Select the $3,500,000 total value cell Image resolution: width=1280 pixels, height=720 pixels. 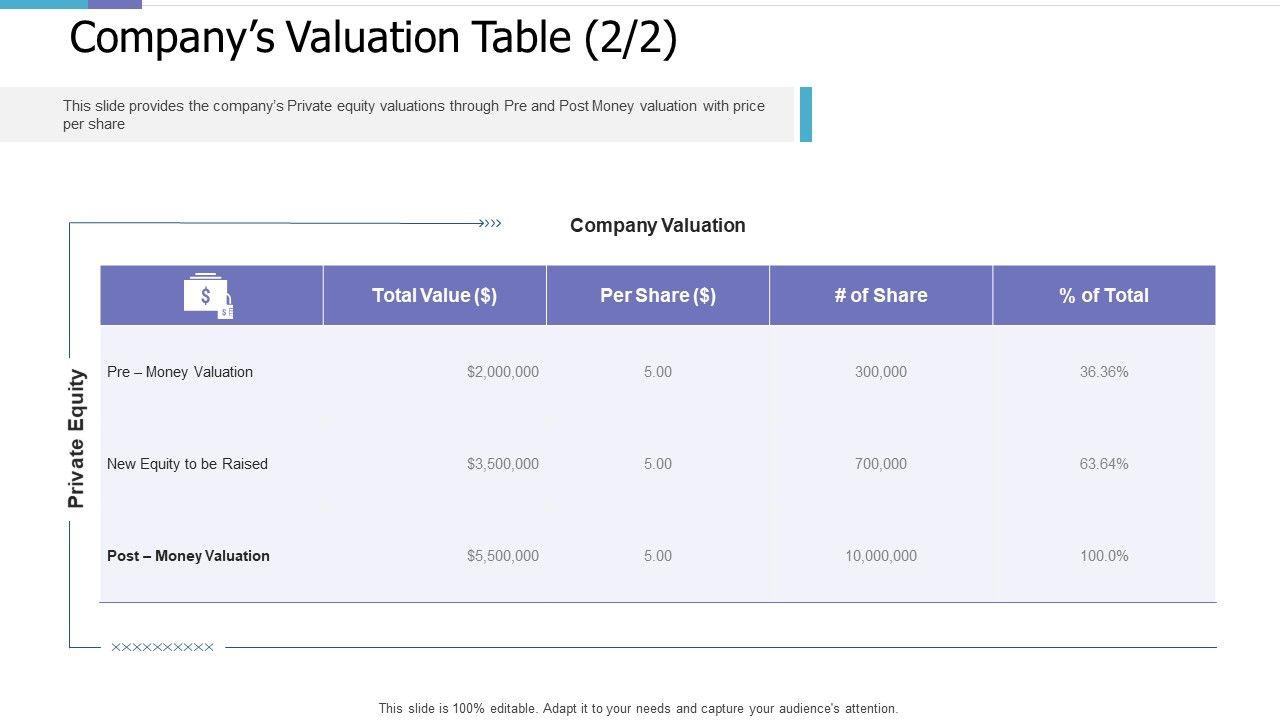tap(502, 464)
